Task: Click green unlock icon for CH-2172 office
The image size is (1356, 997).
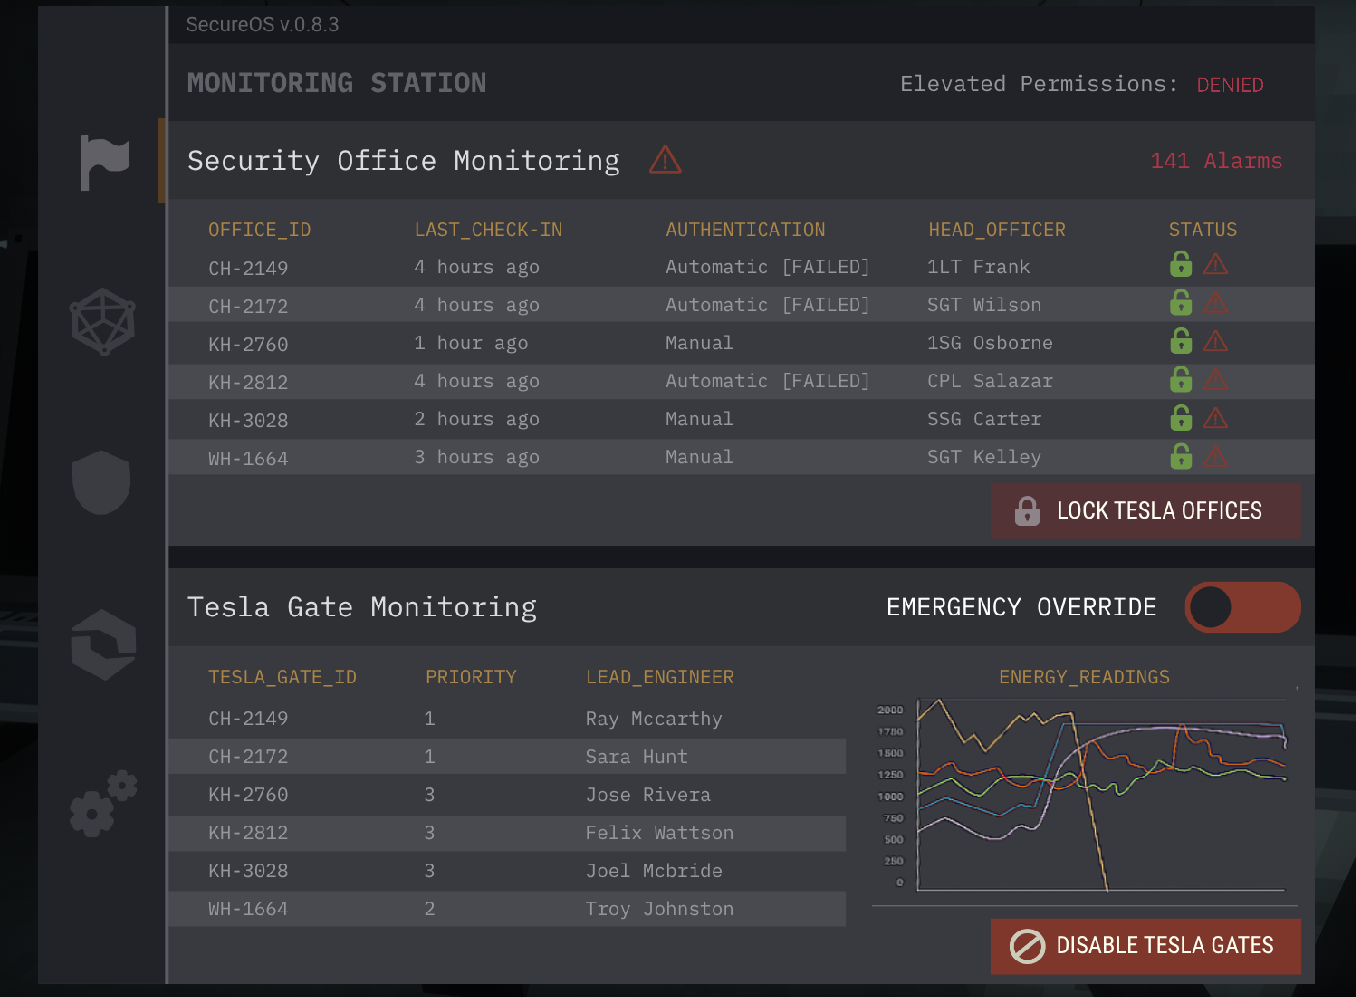Action: [x=1181, y=302]
